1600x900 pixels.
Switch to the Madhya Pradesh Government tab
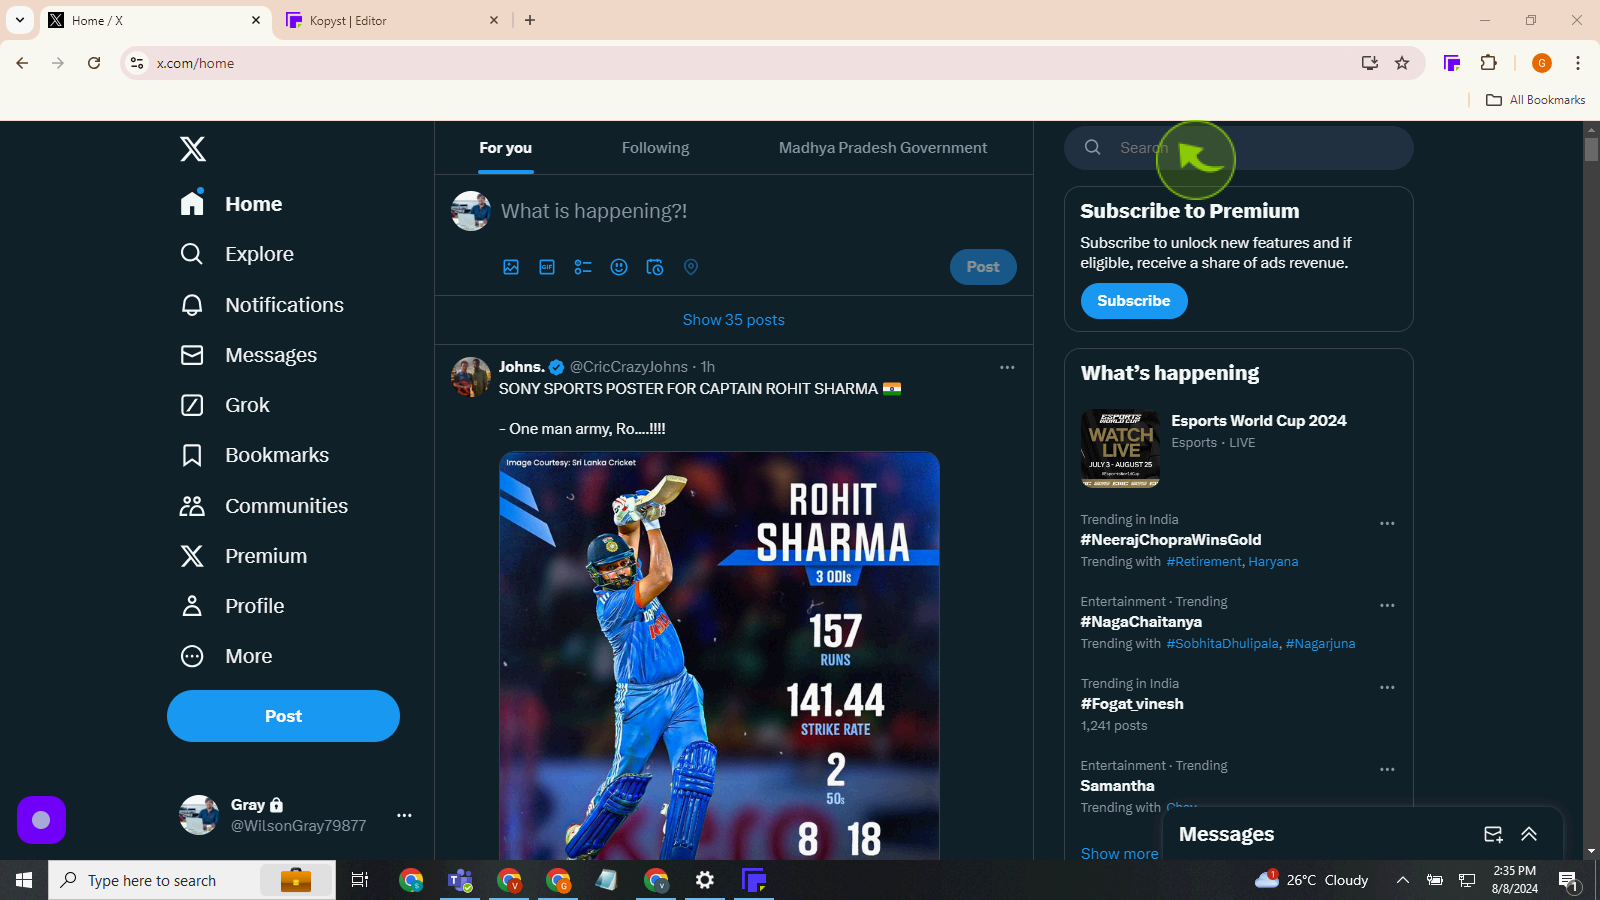pyautogui.click(x=883, y=148)
